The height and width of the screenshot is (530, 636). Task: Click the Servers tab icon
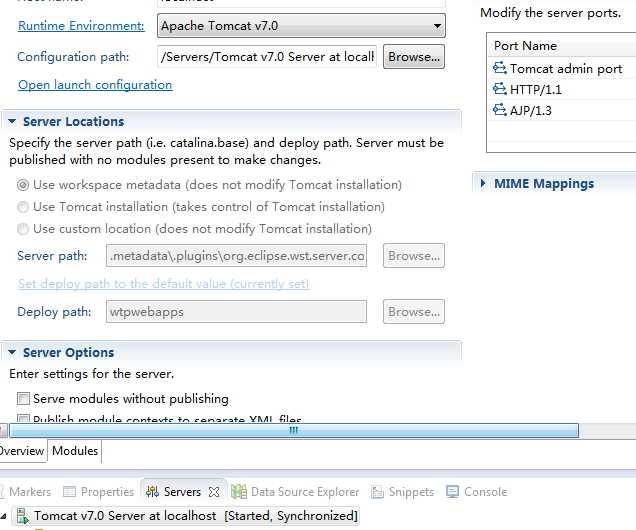click(153, 492)
